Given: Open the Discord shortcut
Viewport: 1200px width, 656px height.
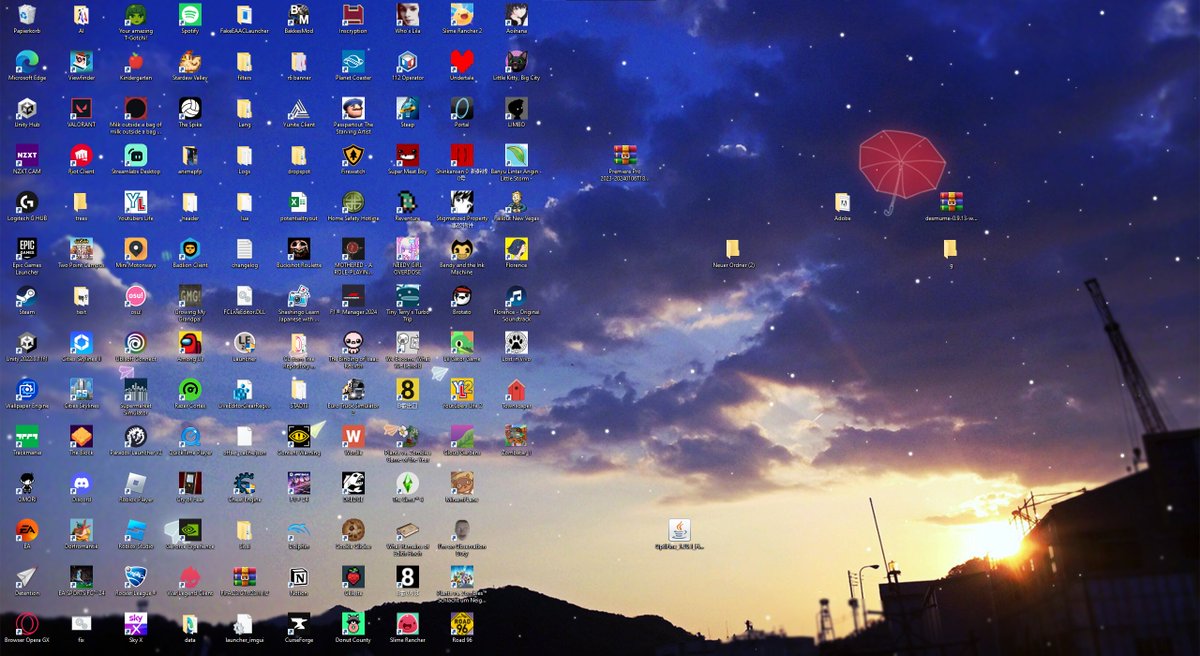Looking at the screenshot, I should 81,484.
